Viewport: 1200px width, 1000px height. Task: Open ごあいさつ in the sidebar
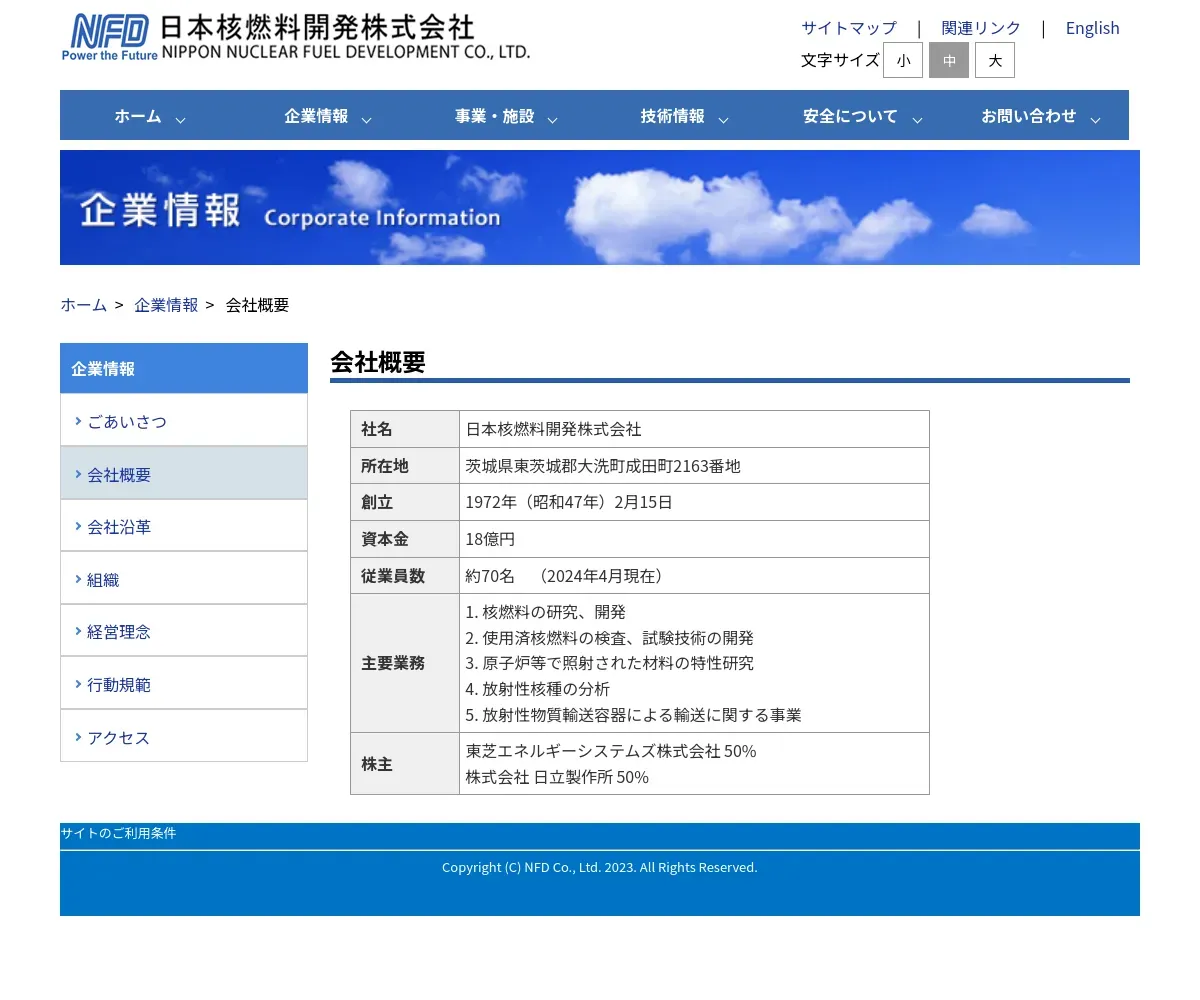pos(127,421)
